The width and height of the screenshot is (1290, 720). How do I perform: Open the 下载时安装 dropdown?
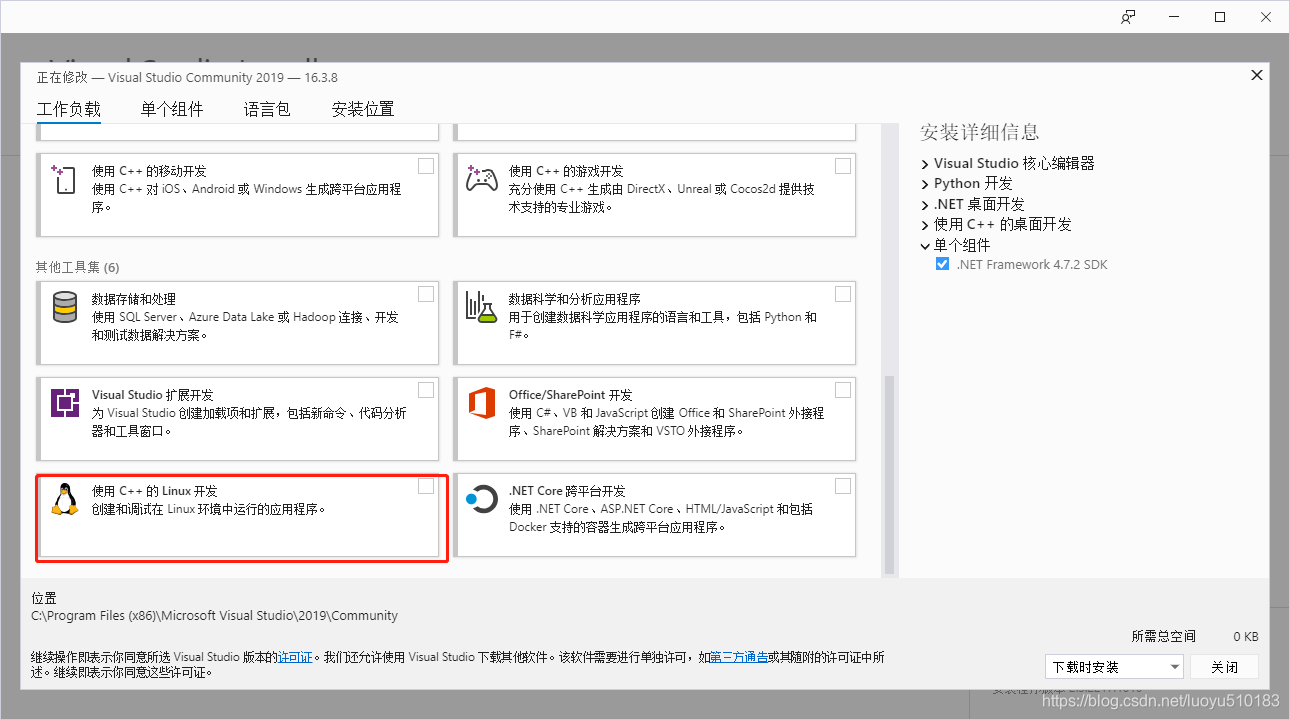tap(1115, 667)
